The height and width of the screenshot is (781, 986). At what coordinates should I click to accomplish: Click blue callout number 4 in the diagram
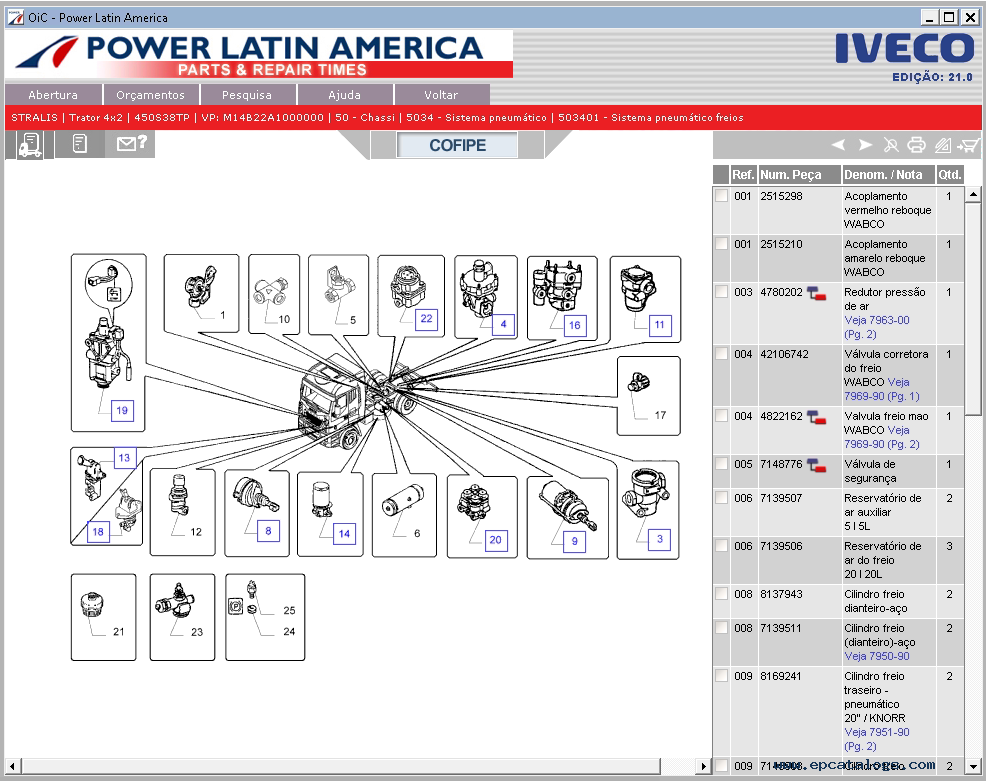pos(503,324)
